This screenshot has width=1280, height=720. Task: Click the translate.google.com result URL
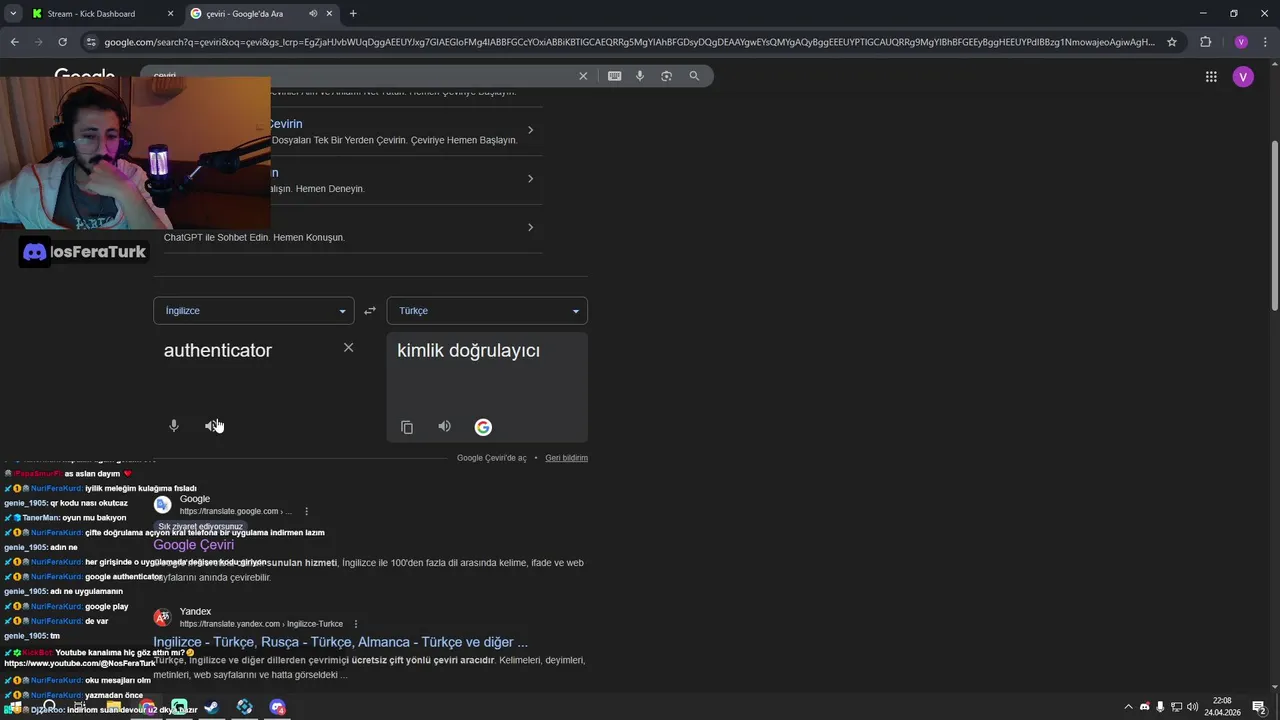point(235,511)
